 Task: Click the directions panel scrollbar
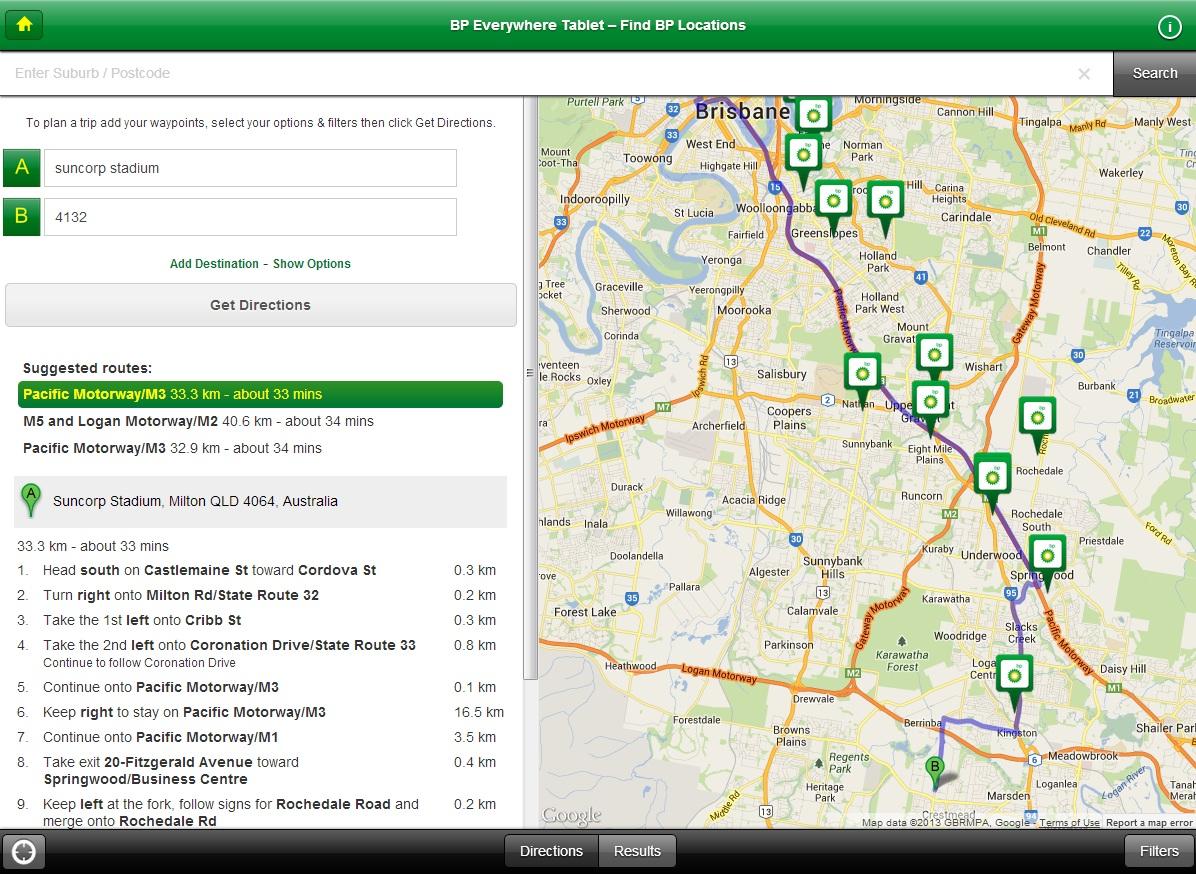pyautogui.click(x=531, y=387)
